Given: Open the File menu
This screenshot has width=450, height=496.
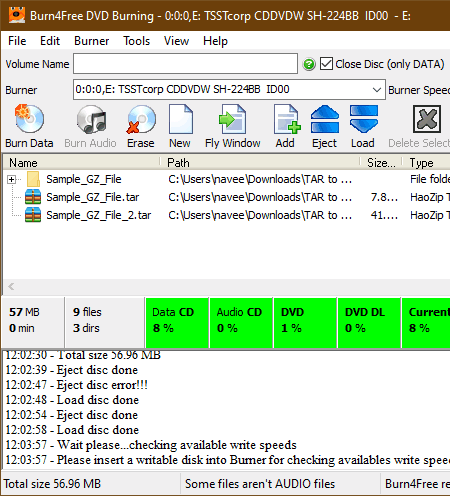Looking at the screenshot, I should (x=17, y=41).
